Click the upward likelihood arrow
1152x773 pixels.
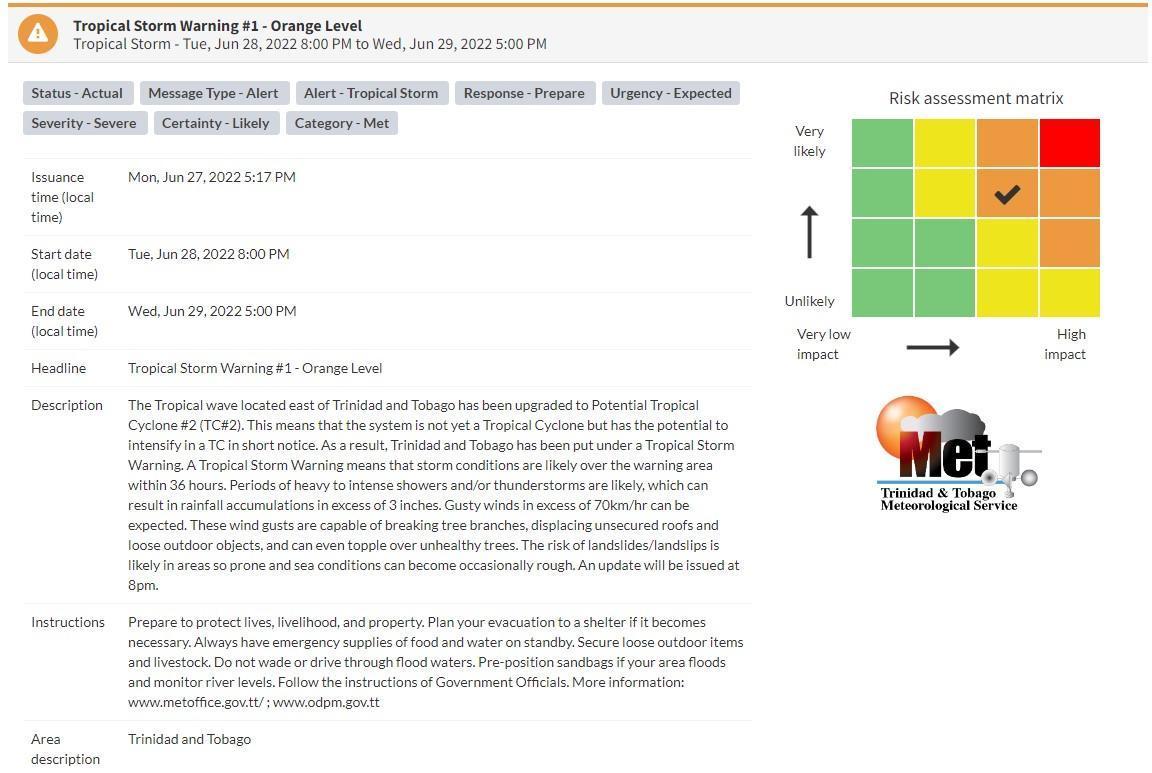[809, 232]
